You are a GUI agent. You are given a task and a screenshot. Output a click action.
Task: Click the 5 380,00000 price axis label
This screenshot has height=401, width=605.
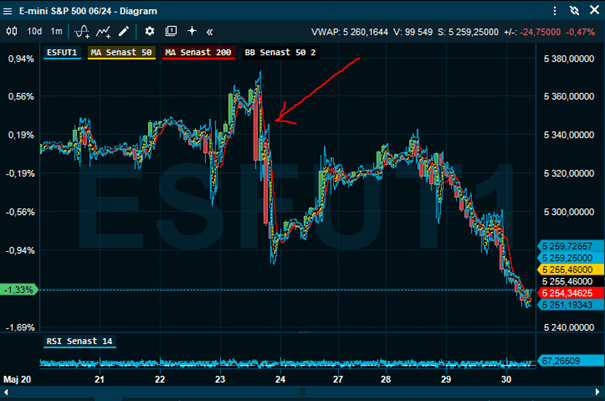point(569,59)
